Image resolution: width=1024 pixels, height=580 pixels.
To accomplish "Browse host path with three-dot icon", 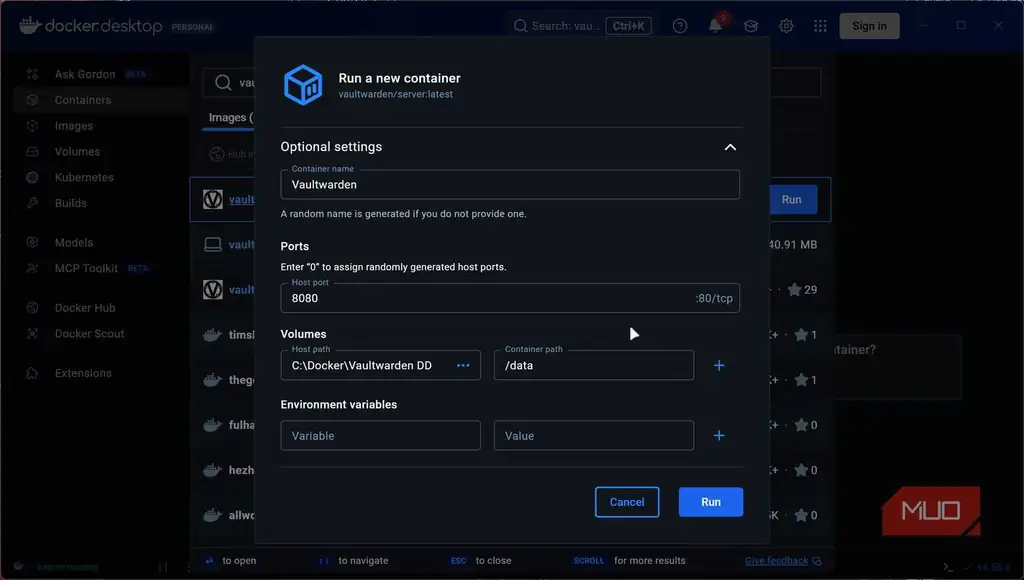I will (463, 365).
